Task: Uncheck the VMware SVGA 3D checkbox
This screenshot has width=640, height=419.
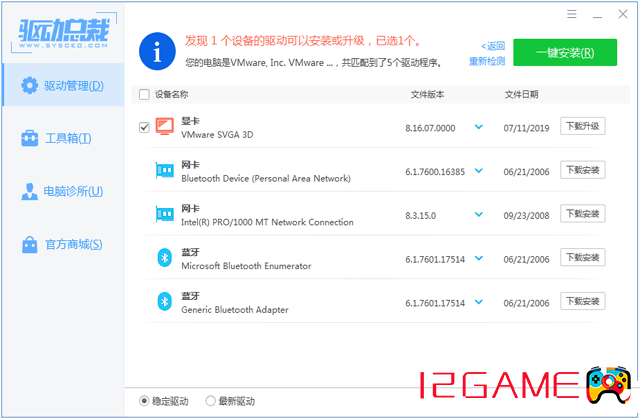Action: pos(144,127)
